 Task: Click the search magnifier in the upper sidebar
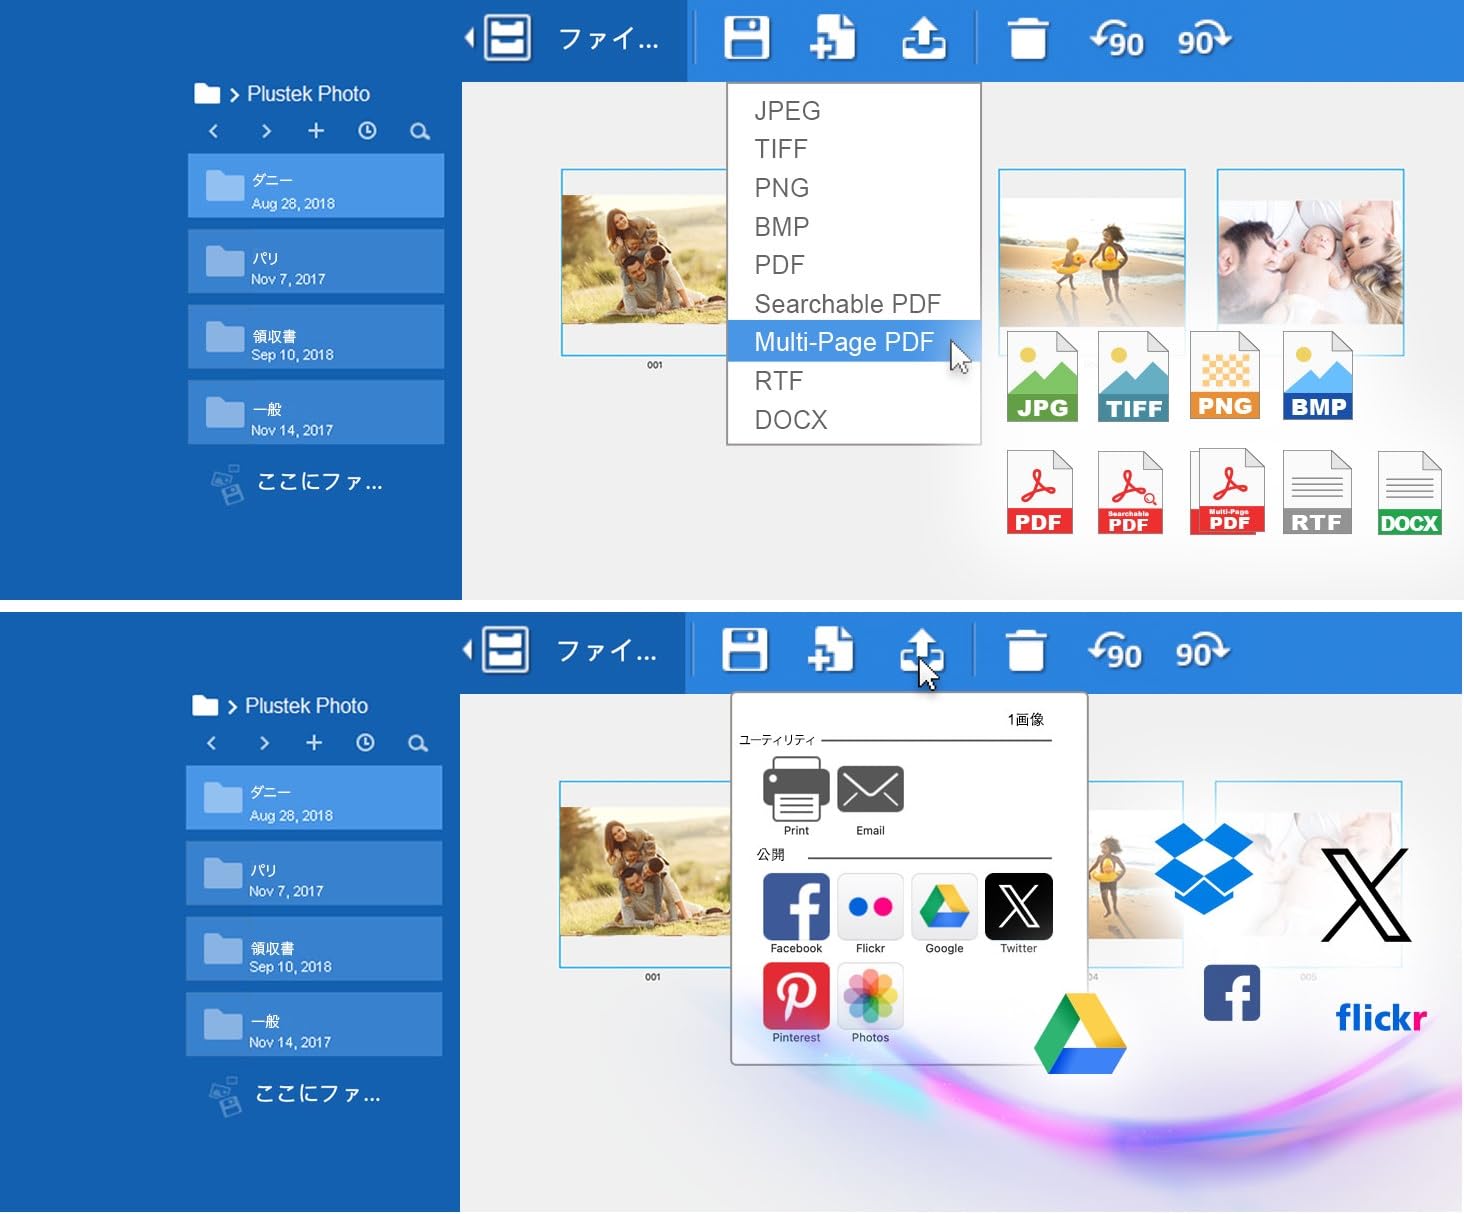420,131
